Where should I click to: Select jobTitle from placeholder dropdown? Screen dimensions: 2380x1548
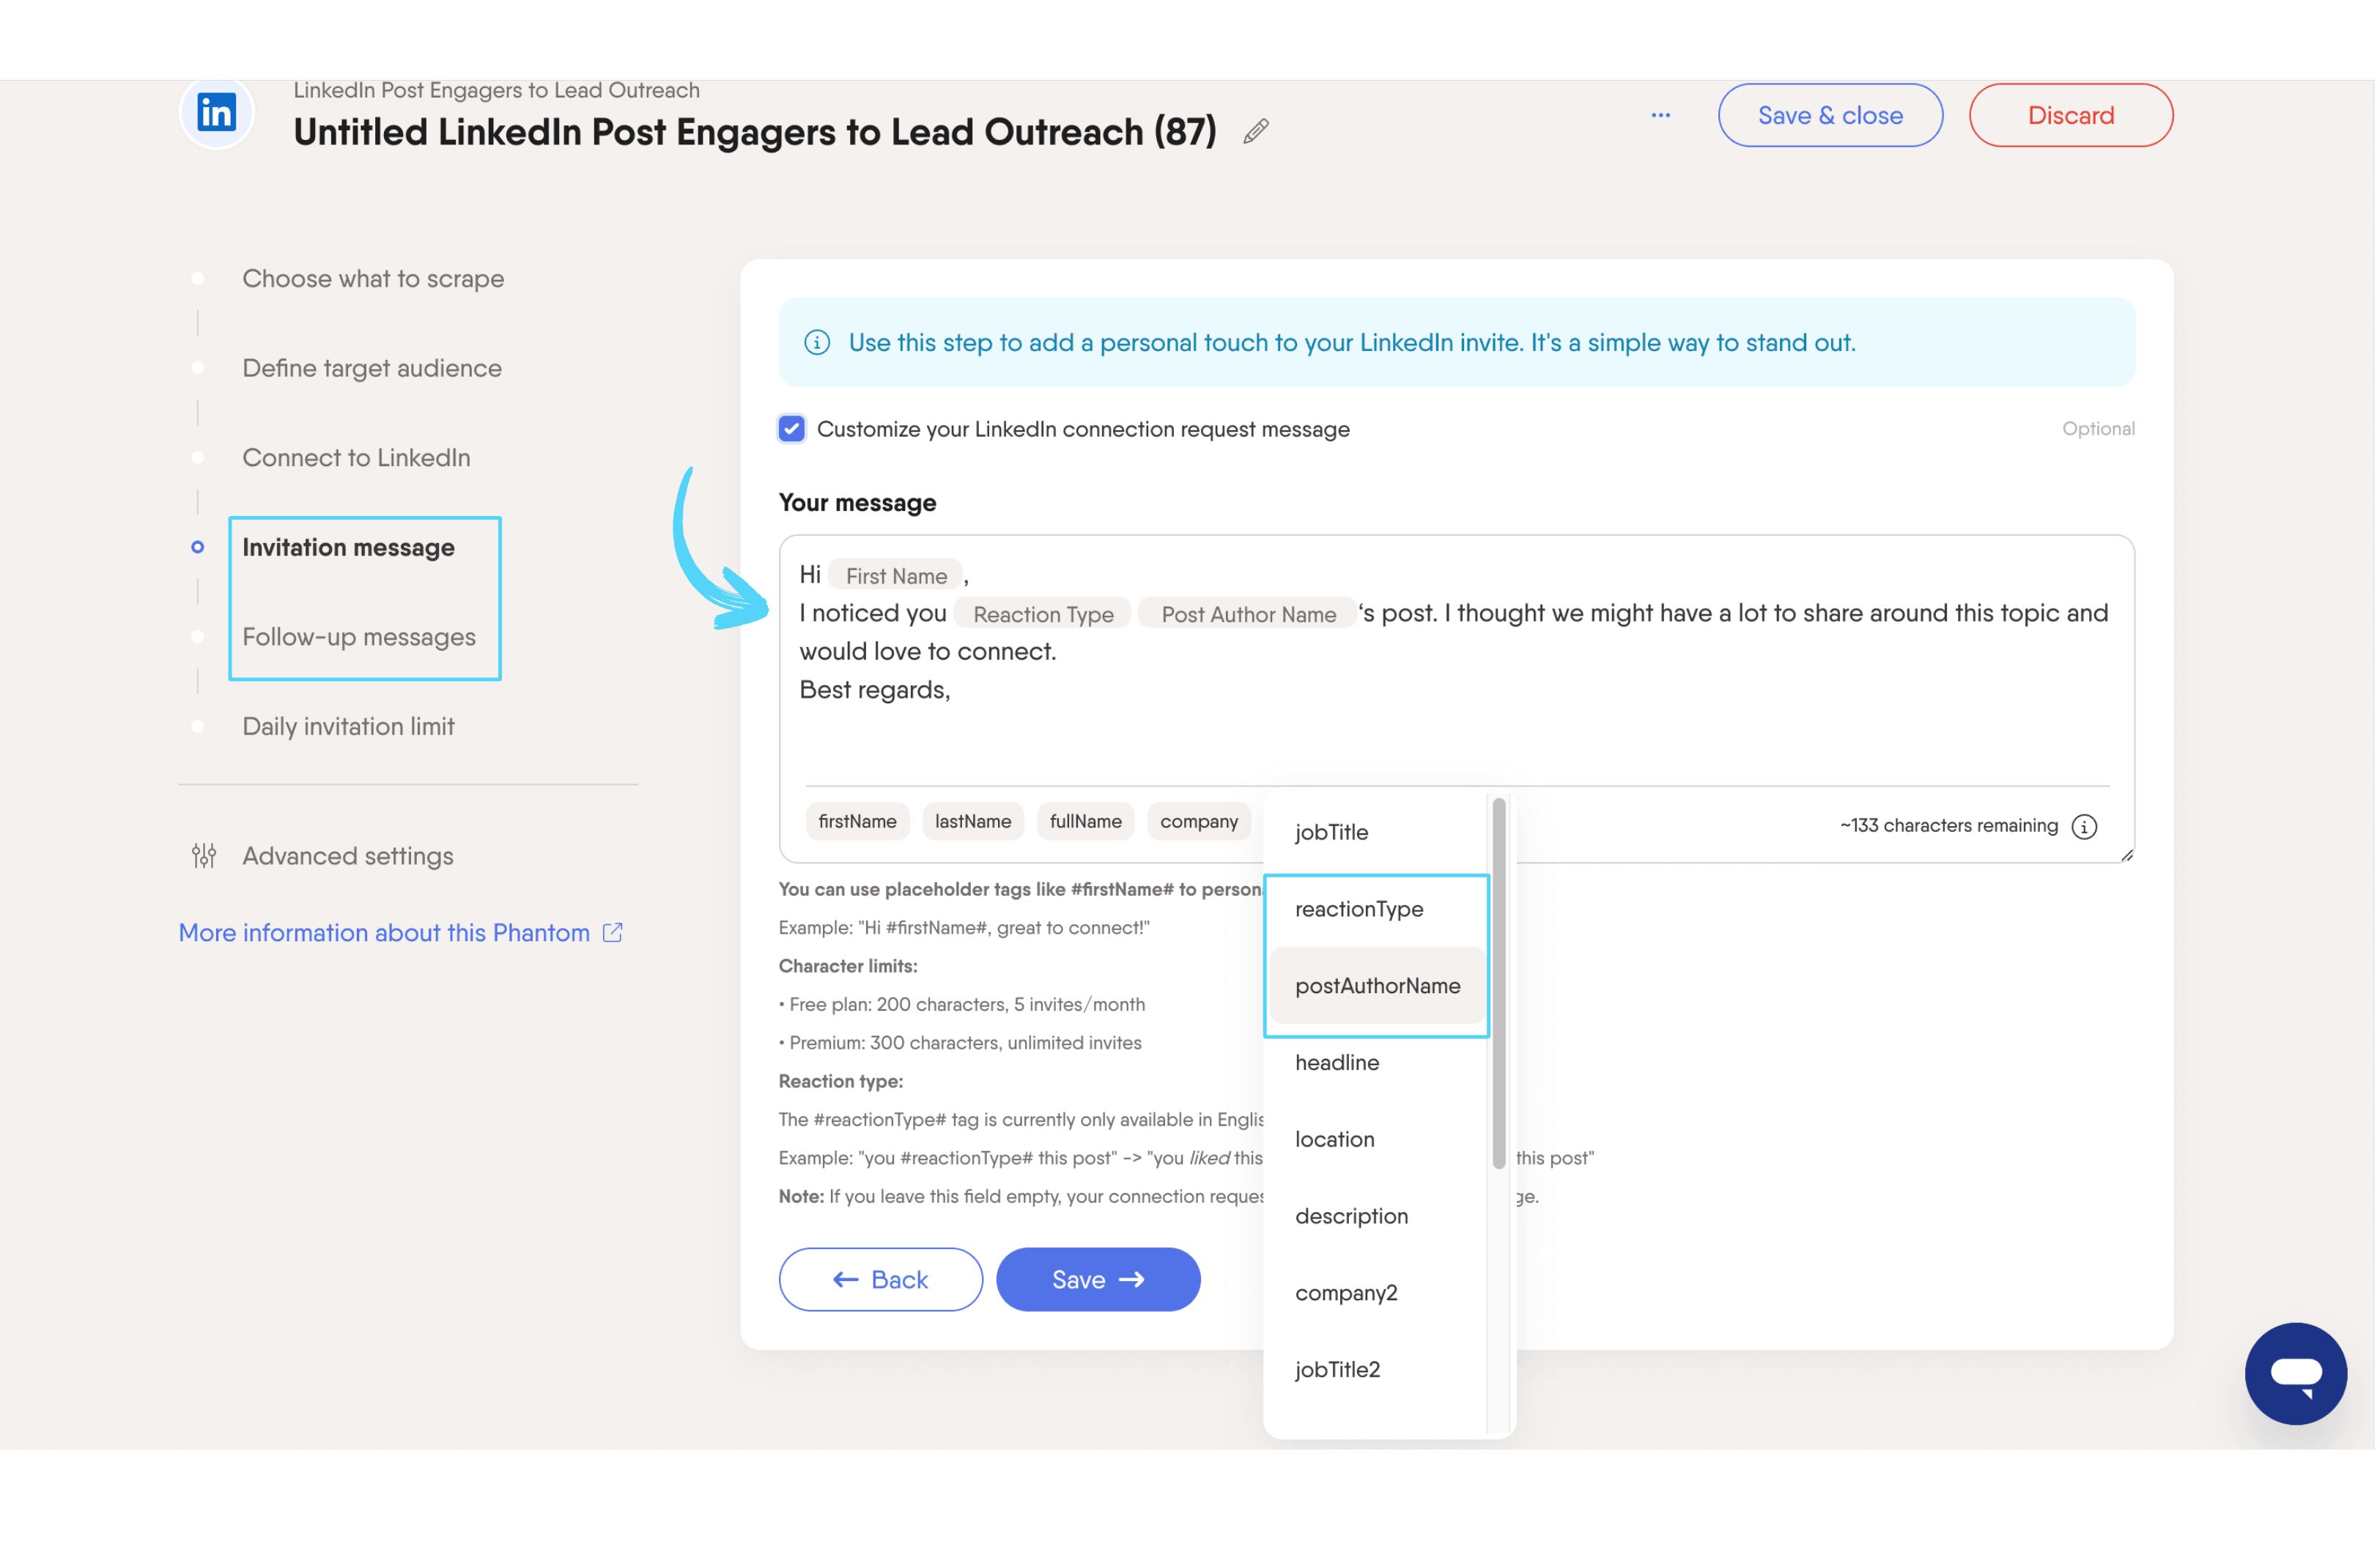click(1377, 832)
